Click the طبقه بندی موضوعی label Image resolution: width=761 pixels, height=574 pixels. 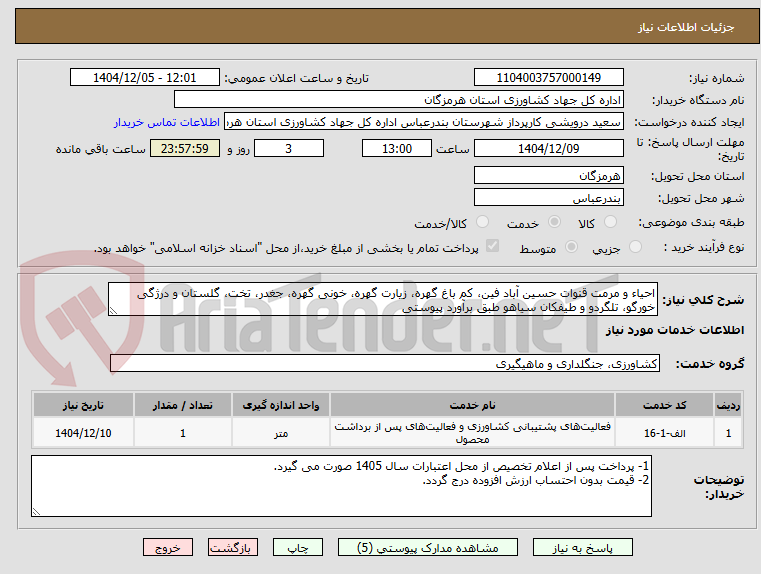692,223
